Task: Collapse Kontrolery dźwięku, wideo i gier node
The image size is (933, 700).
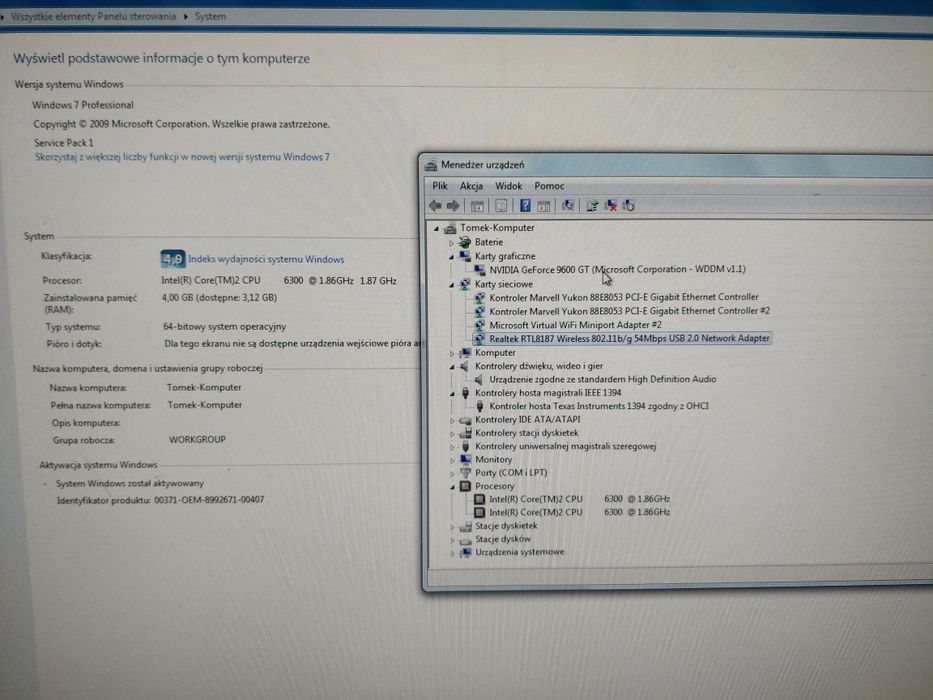Action: pyautogui.click(x=452, y=367)
